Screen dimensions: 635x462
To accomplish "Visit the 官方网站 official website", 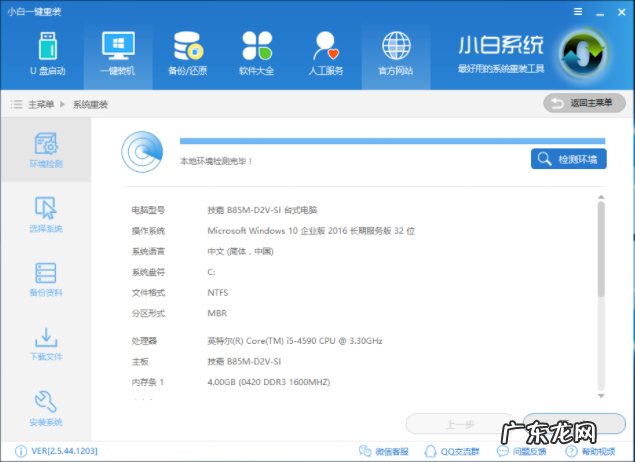I will tap(396, 55).
